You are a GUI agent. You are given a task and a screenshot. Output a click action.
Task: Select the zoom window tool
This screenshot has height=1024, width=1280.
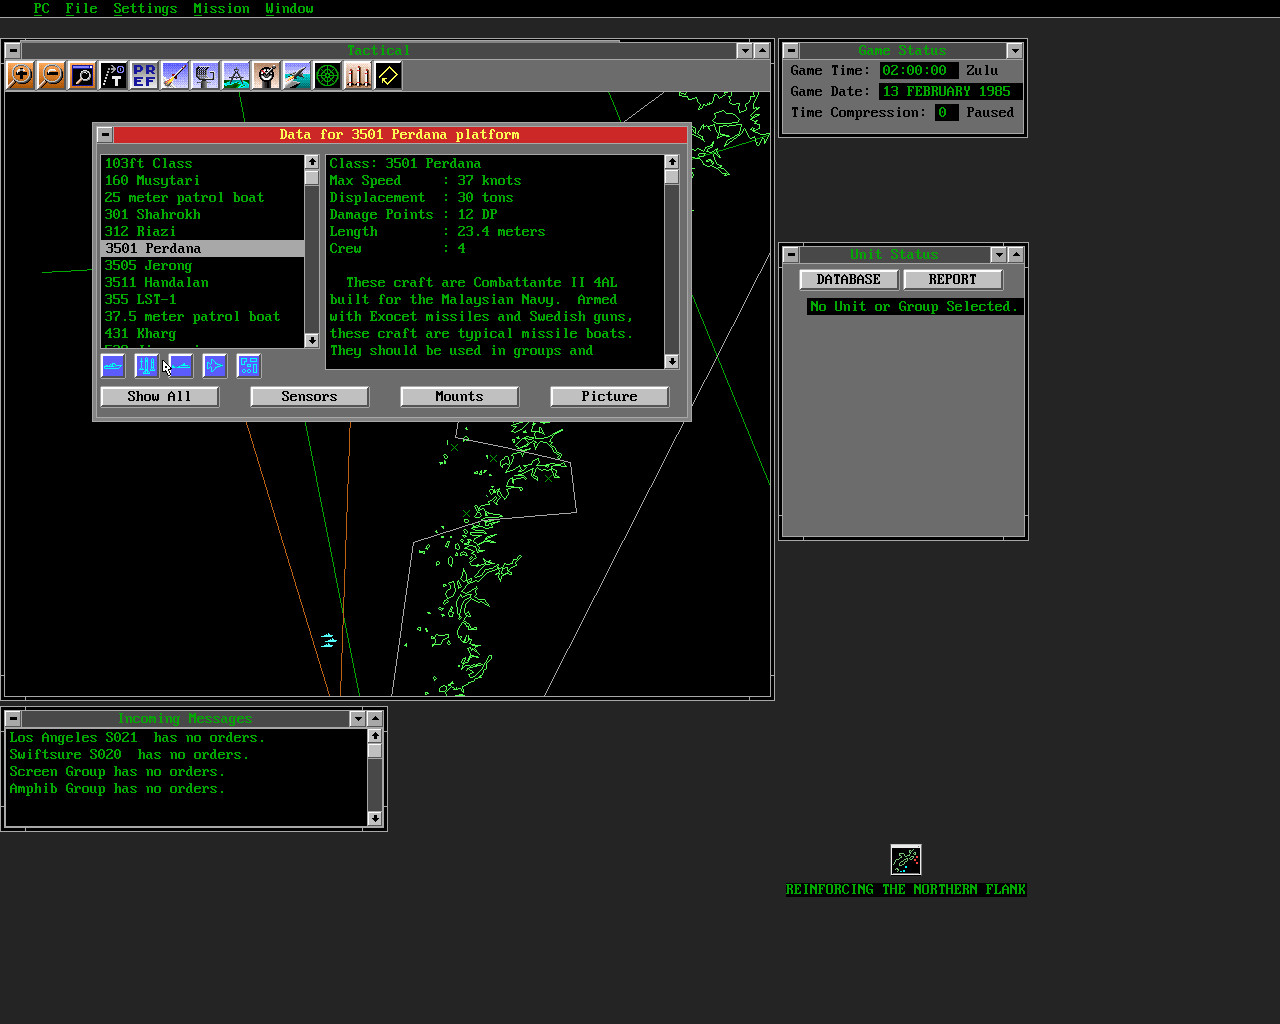82,75
